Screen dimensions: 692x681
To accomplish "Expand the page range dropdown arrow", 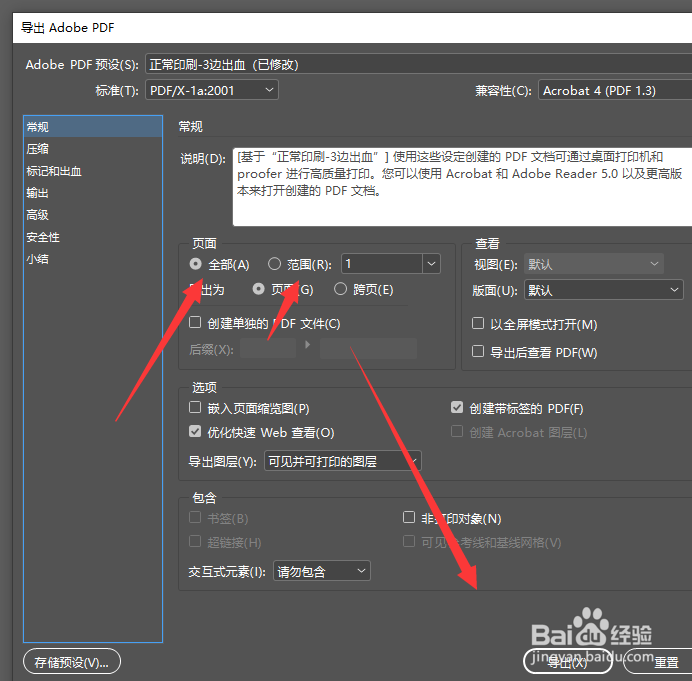I will pyautogui.click(x=432, y=264).
